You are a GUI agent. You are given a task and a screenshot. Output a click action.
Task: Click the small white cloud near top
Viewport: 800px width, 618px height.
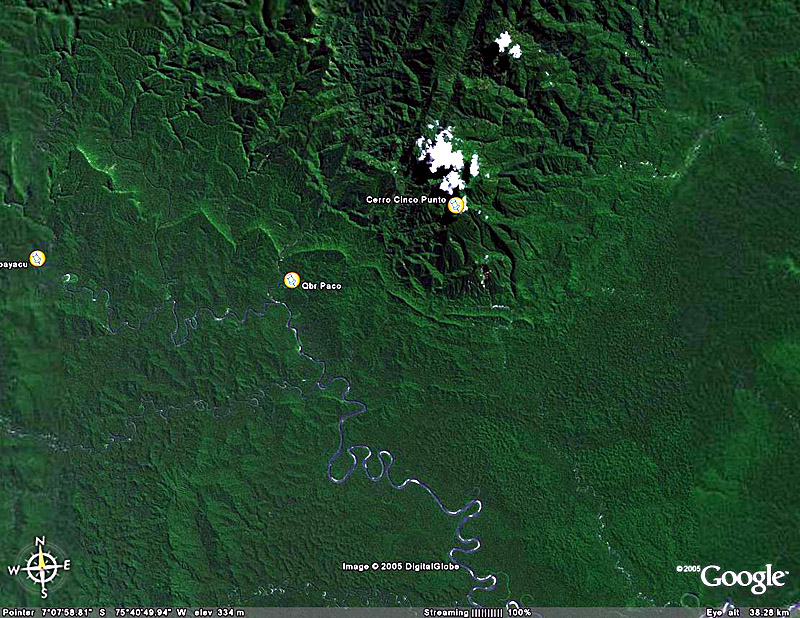507,44
